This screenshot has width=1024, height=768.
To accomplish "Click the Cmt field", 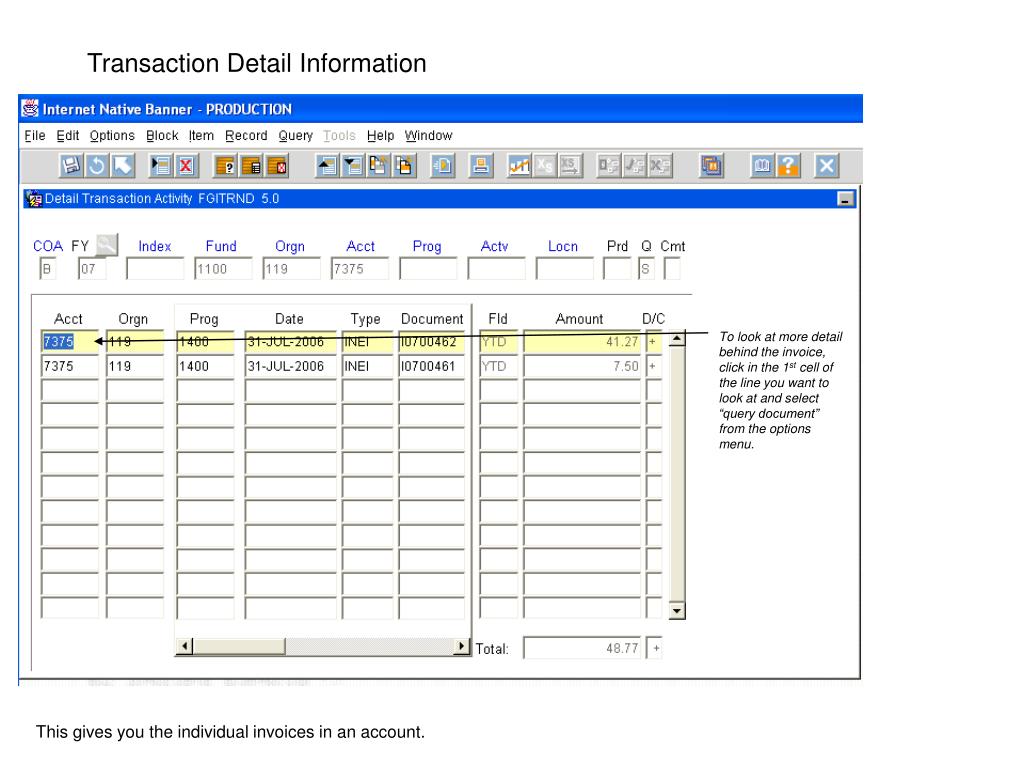I will click(x=672, y=268).
